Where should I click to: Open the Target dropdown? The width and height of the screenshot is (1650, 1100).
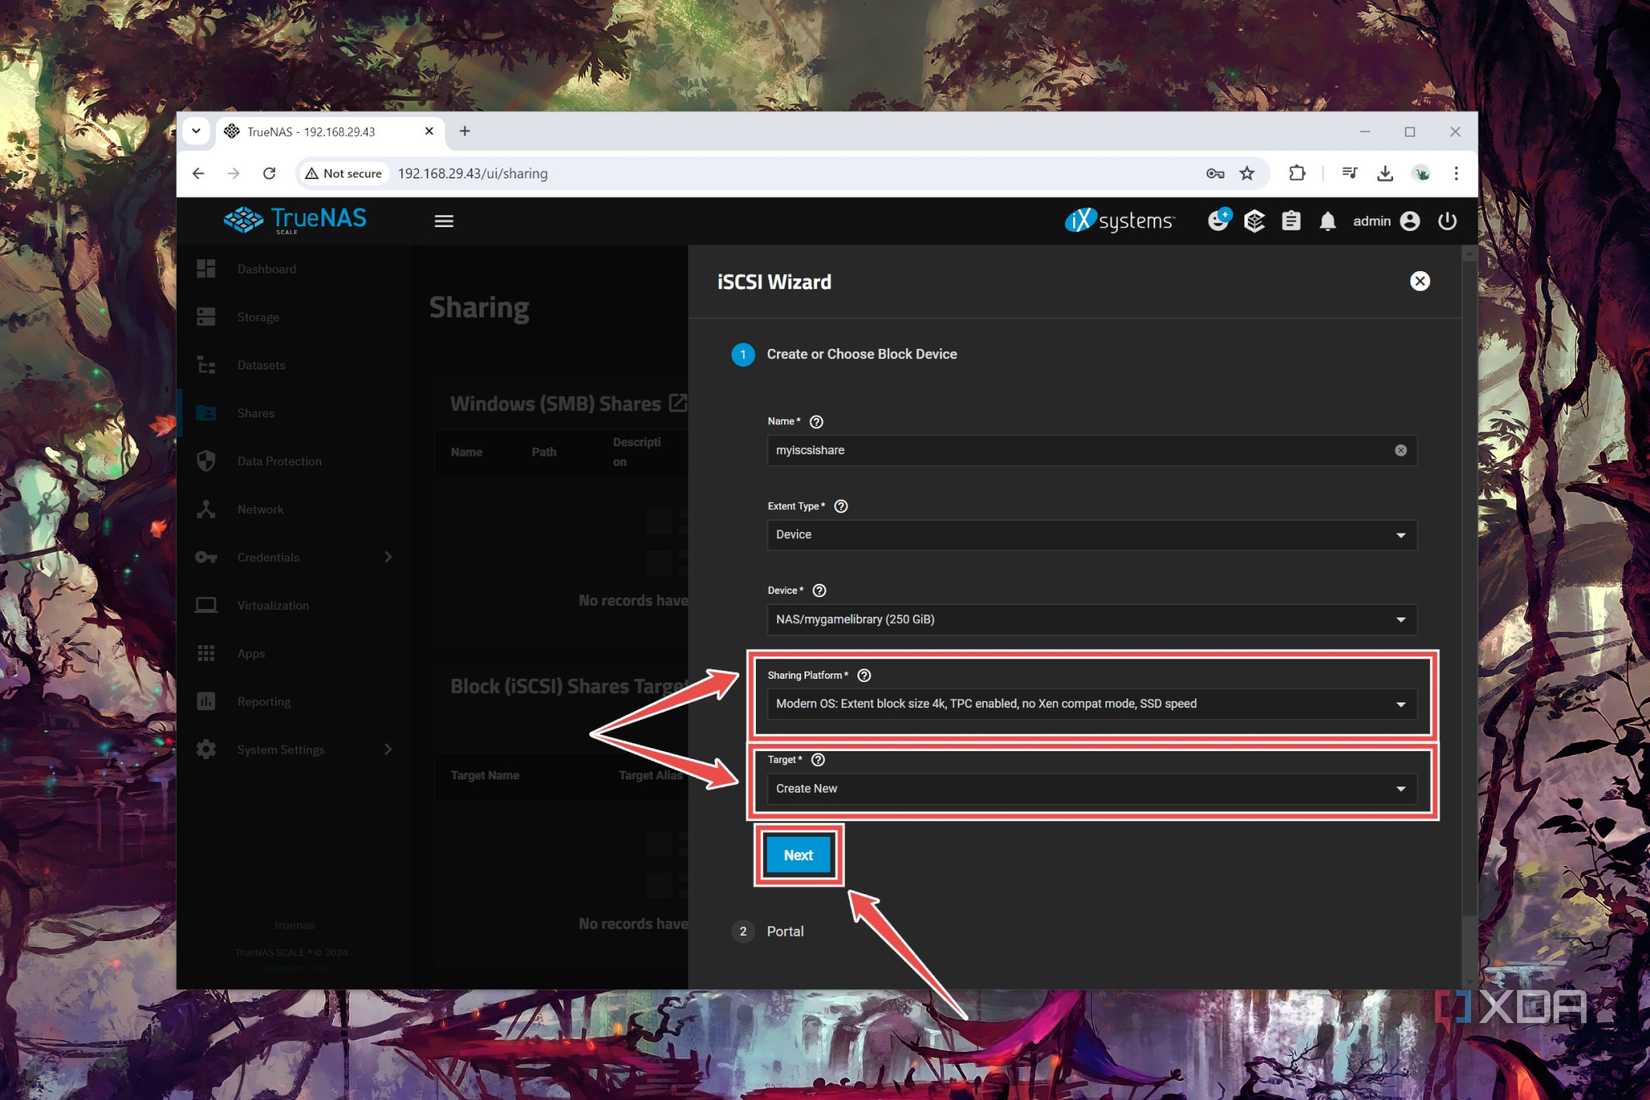click(1092, 789)
